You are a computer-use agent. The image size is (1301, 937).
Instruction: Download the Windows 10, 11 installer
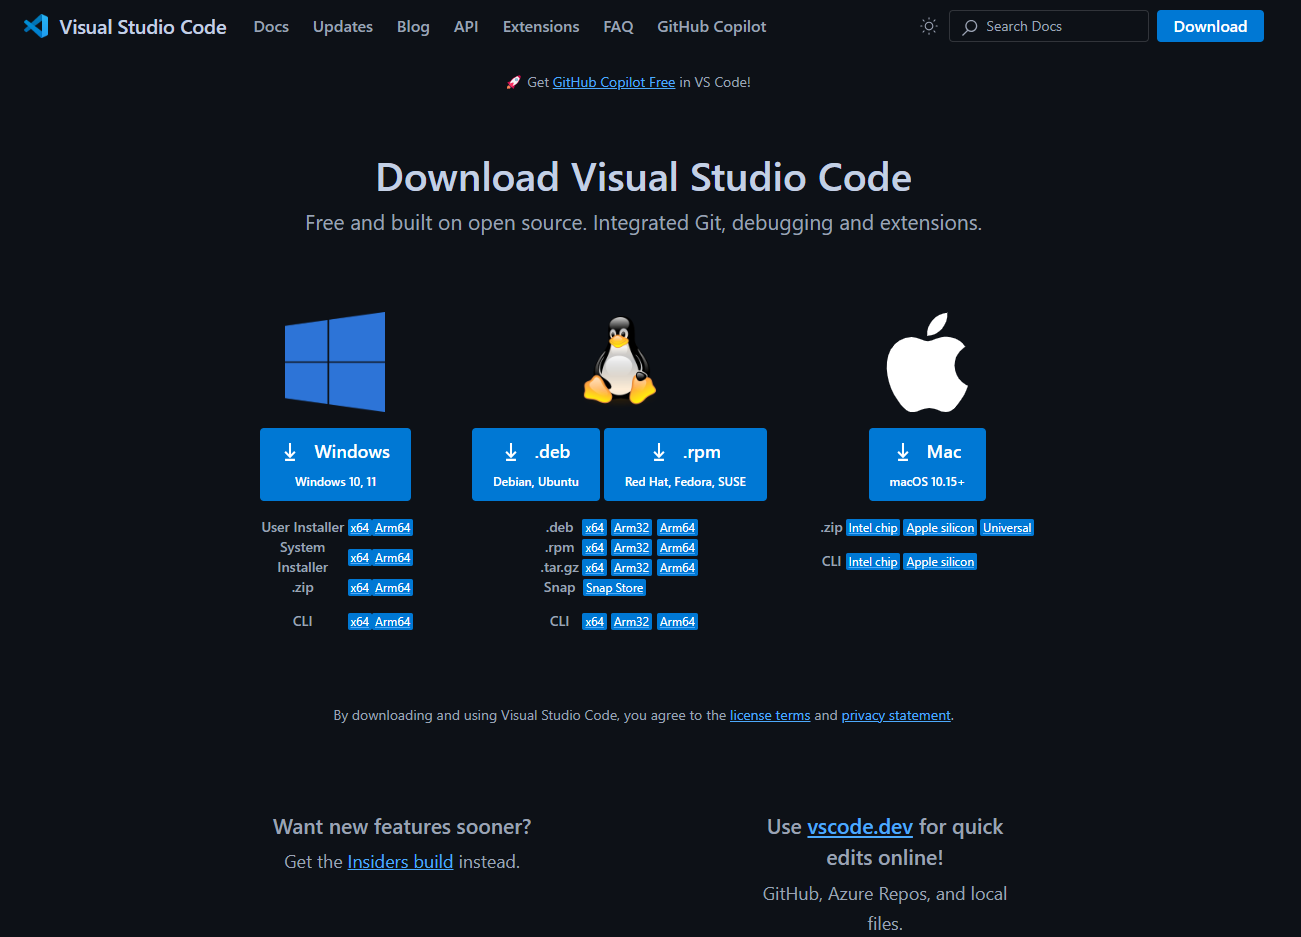[x=335, y=464]
